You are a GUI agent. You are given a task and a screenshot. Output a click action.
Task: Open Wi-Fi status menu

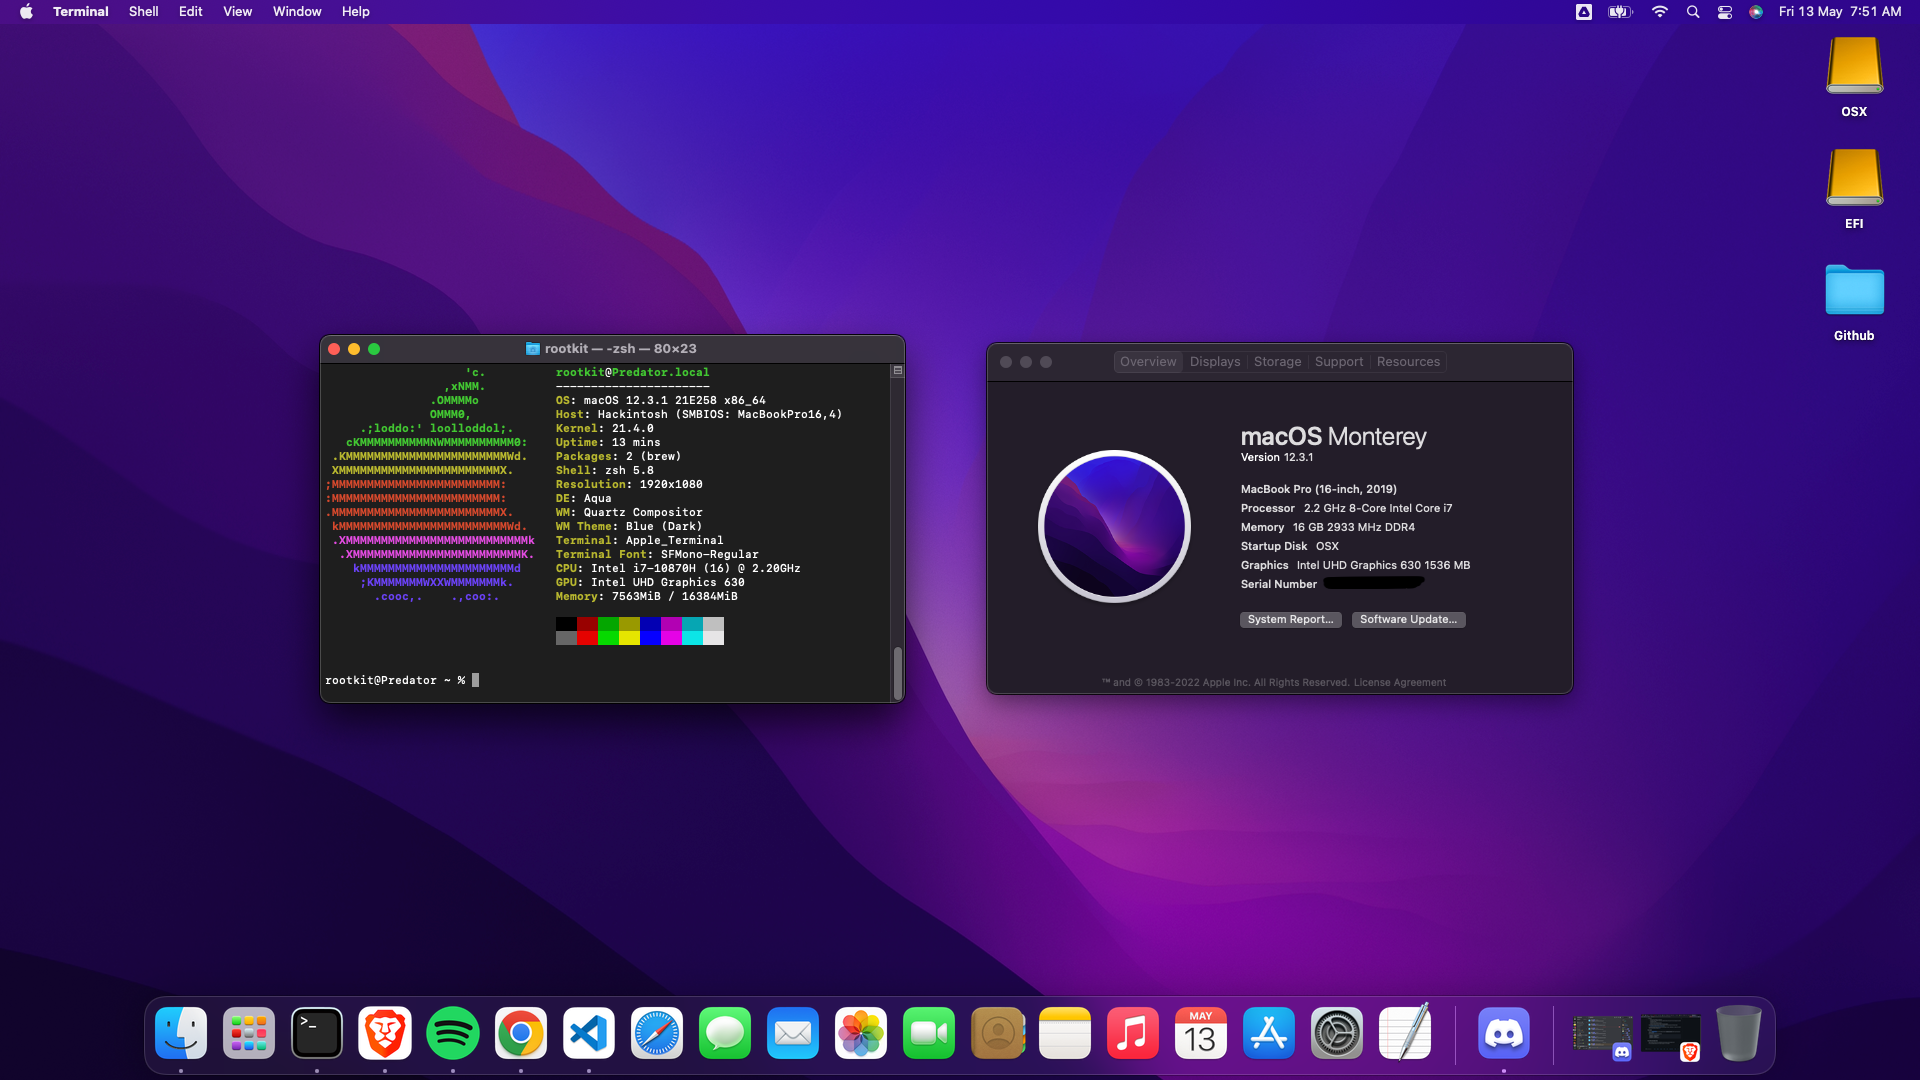pyautogui.click(x=1660, y=12)
